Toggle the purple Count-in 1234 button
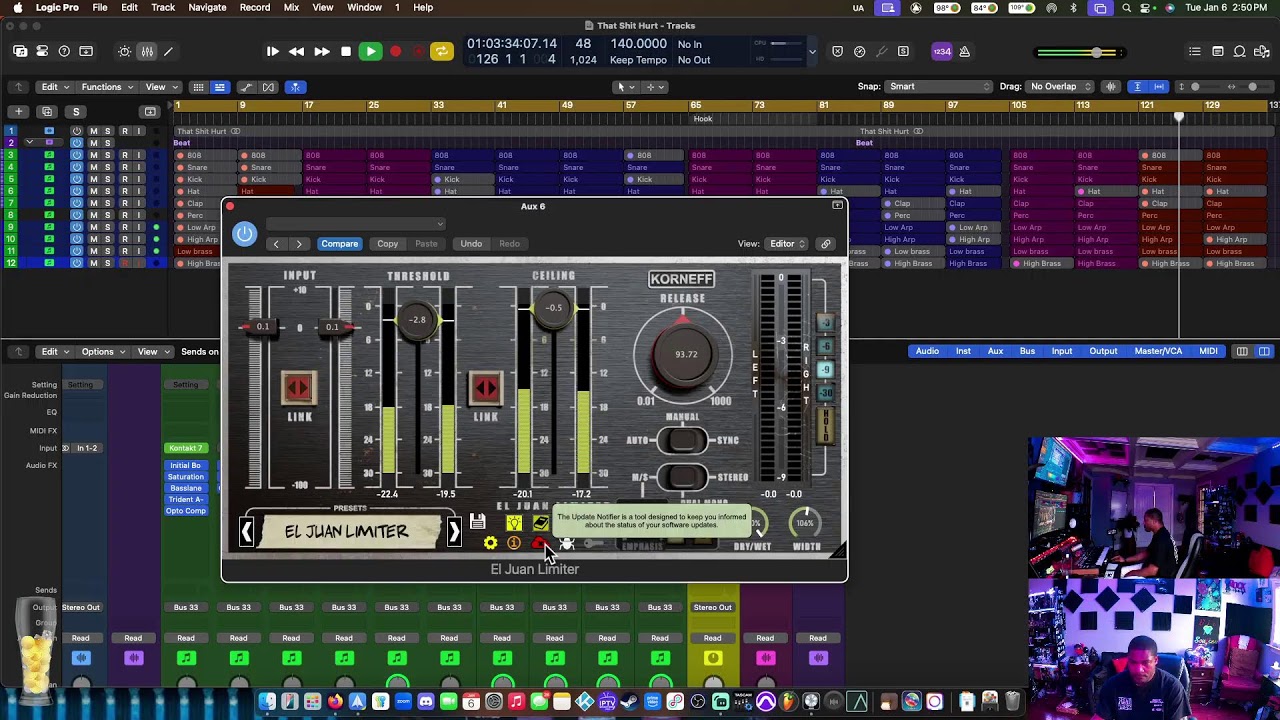The width and height of the screenshot is (1280, 720). click(942, 51)
